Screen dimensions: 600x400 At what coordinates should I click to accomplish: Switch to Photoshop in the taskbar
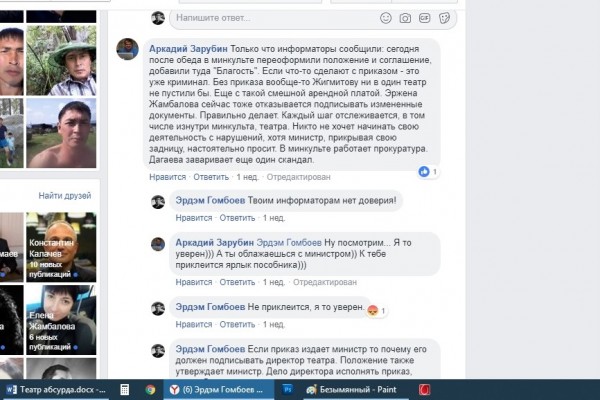click(x=288, y=390)
